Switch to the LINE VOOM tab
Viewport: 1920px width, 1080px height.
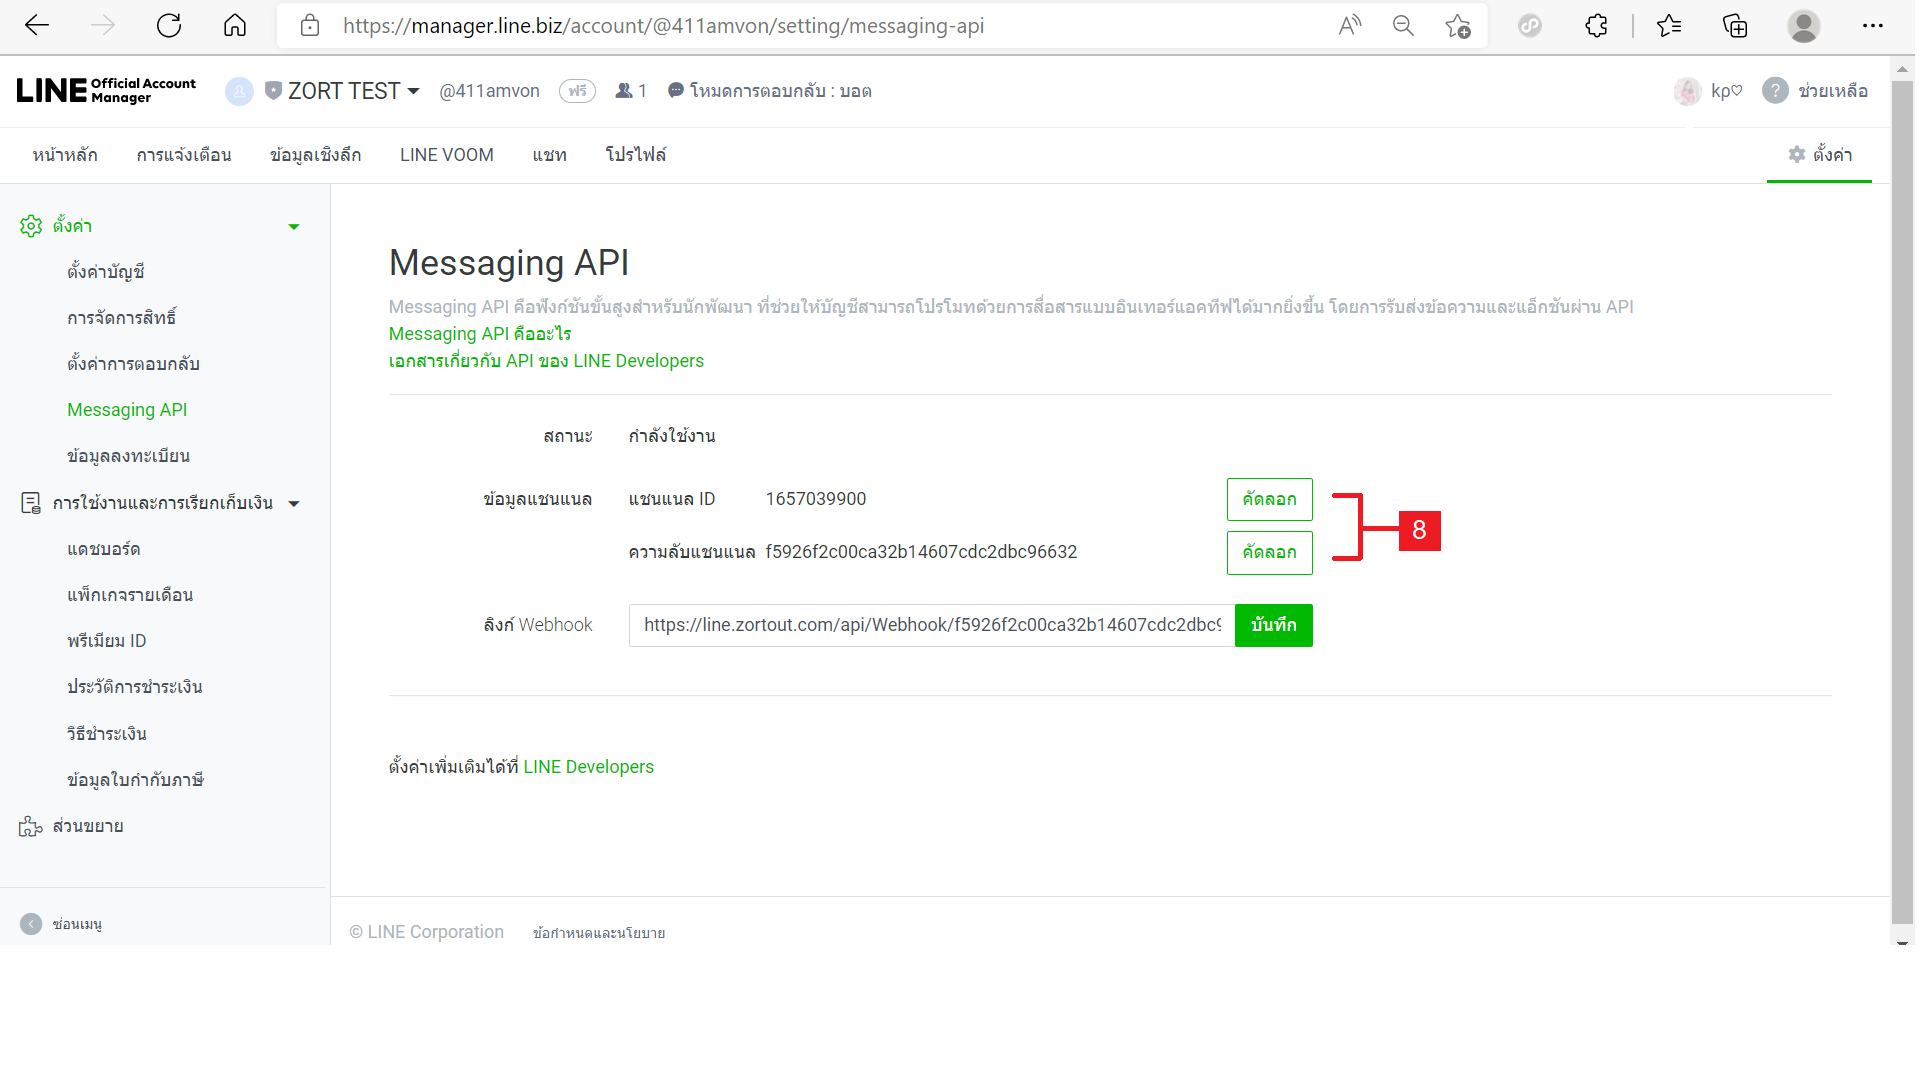tap(447, 155)
